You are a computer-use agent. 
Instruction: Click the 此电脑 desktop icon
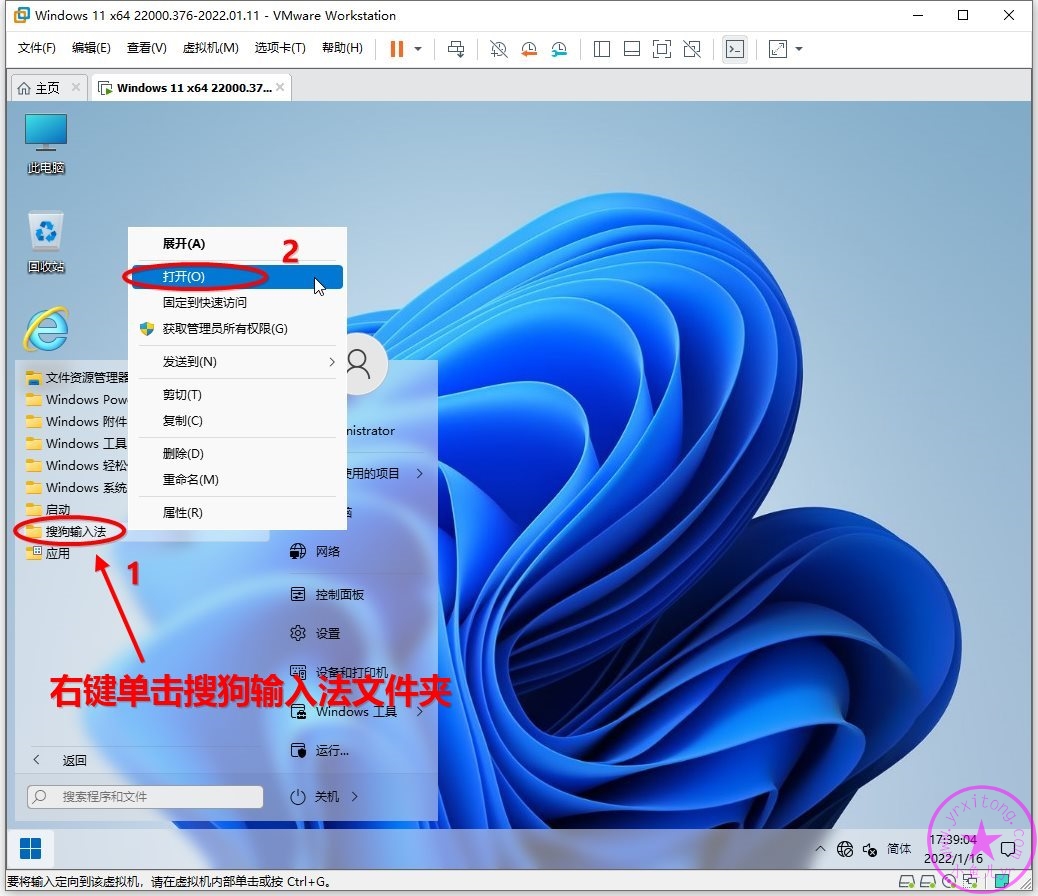click(46, 143)
